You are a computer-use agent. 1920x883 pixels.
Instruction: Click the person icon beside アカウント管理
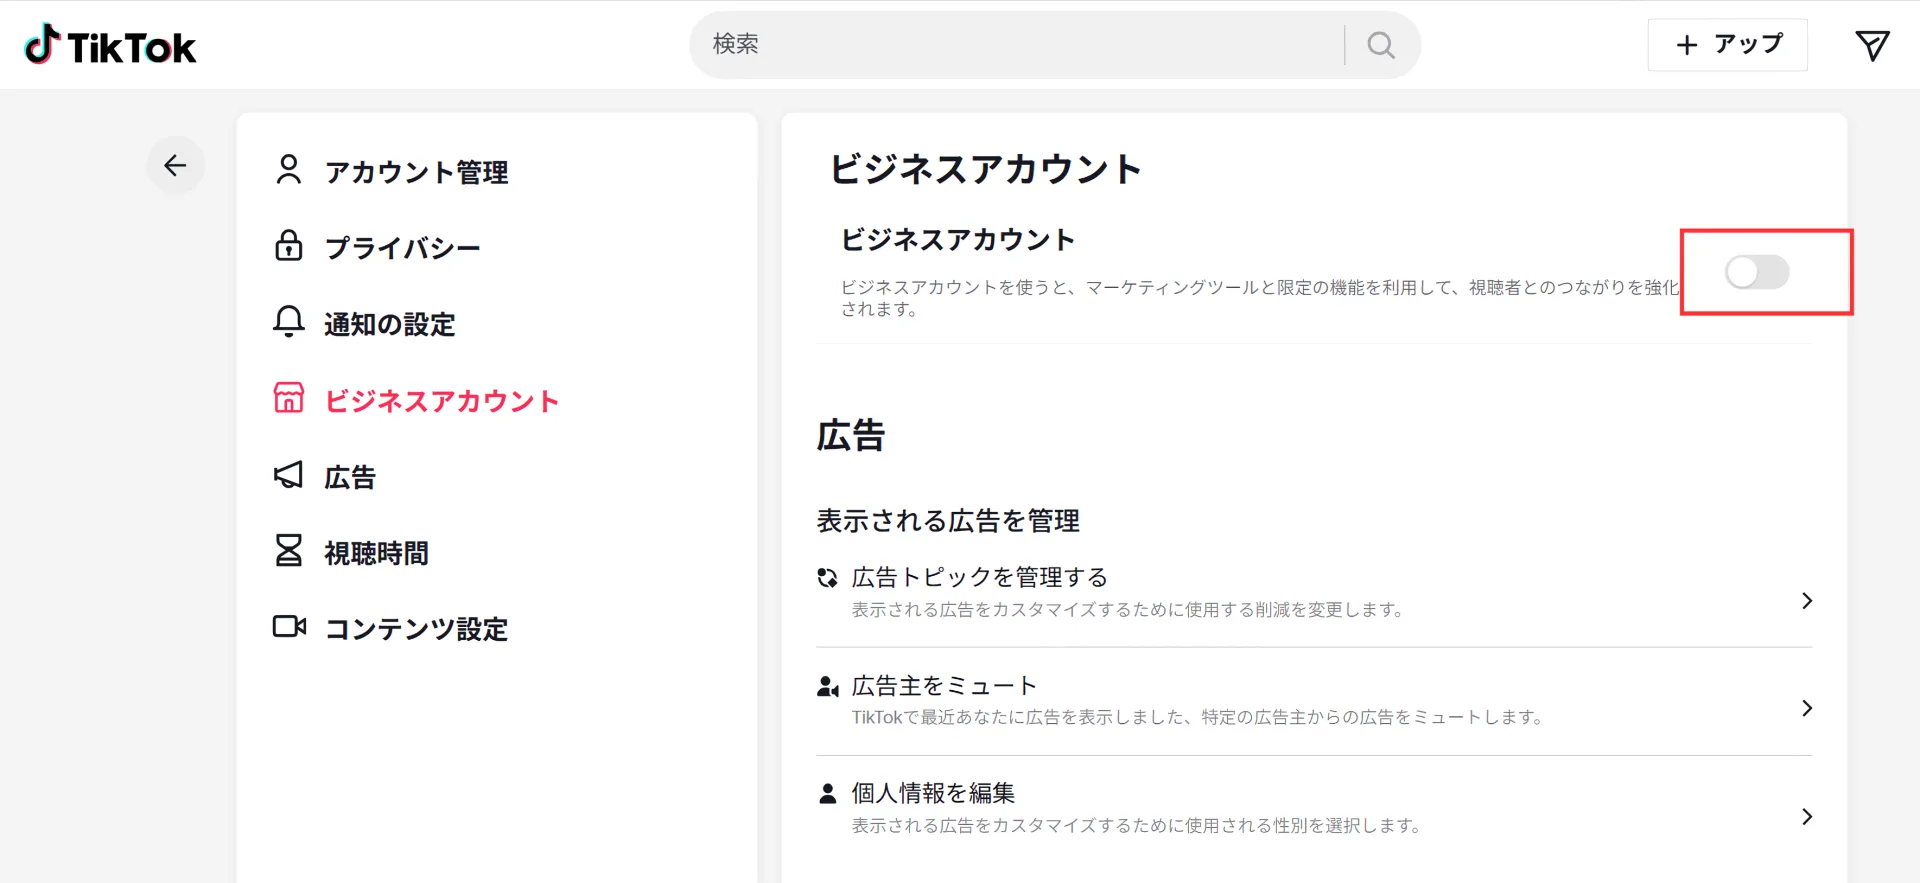[x=289, y=170]
